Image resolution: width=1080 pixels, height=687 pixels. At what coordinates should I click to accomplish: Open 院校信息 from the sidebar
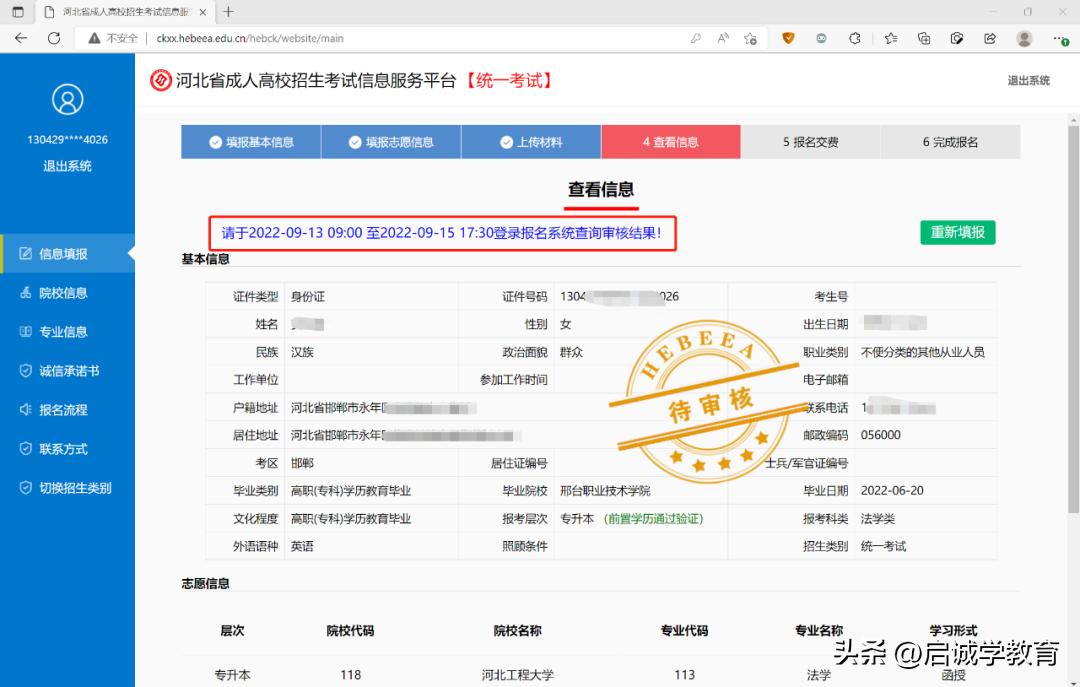[x=62, y=292]
